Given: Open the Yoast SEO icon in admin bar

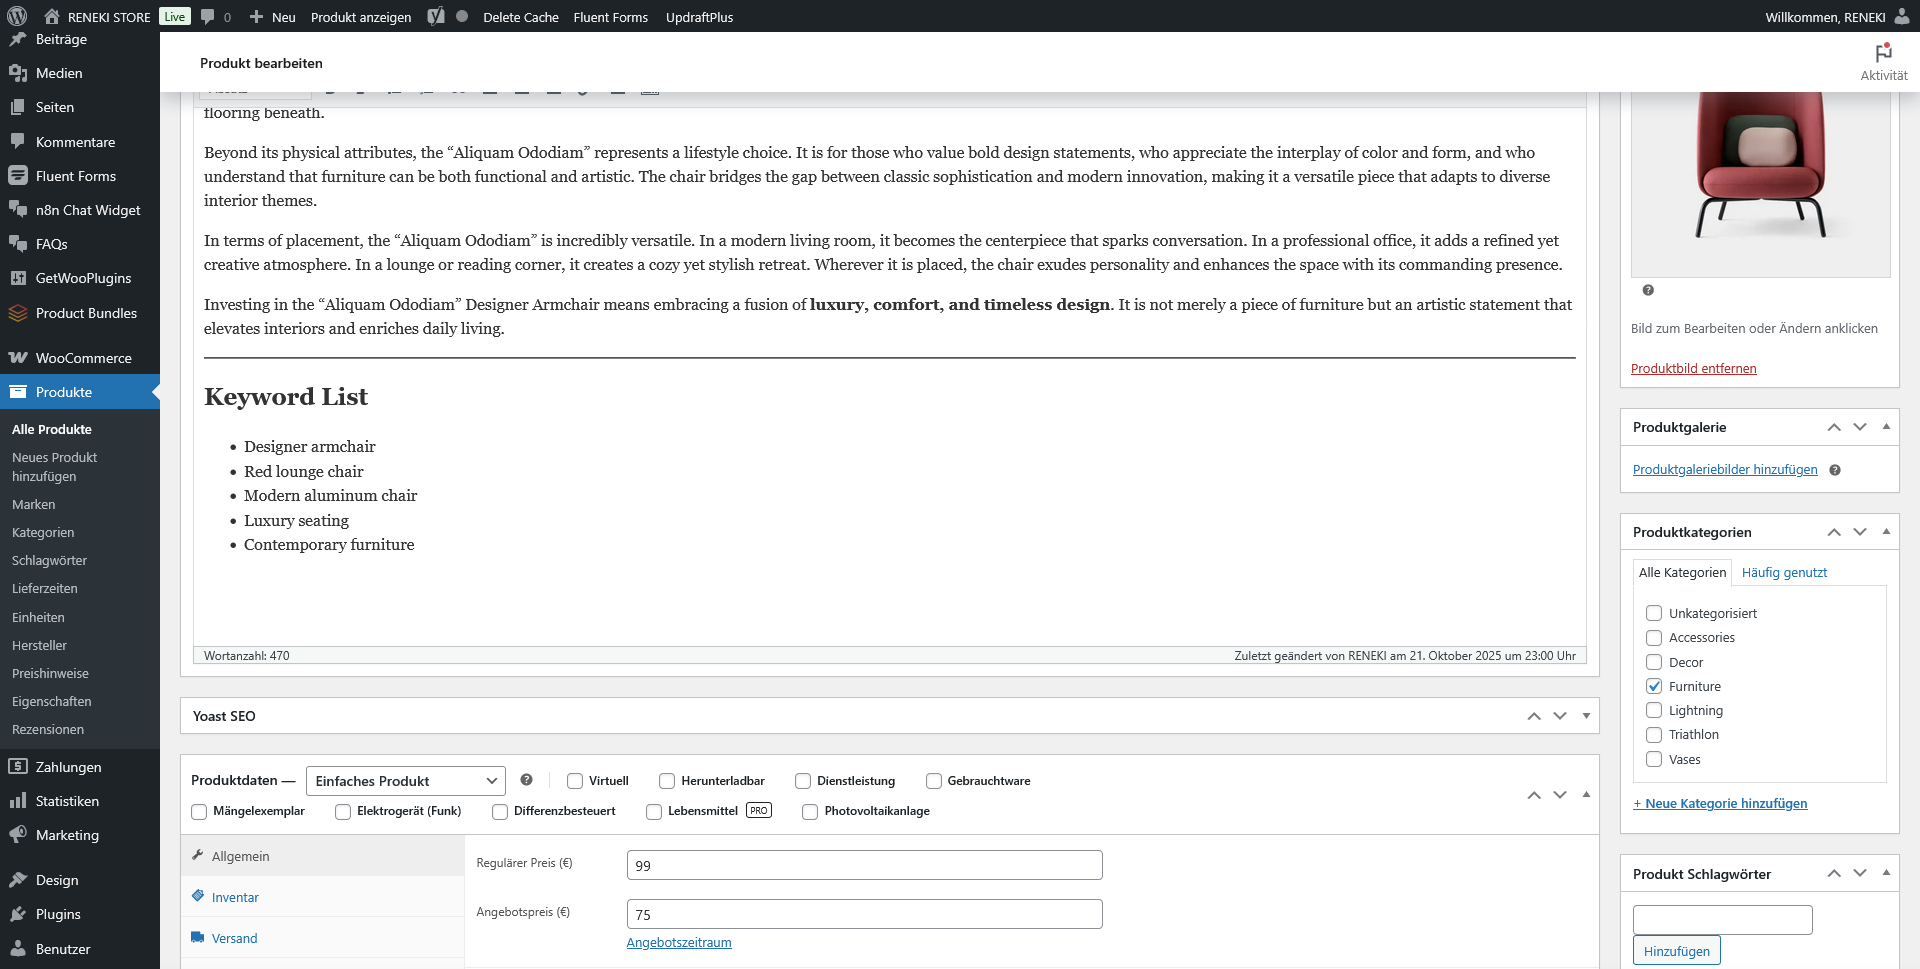Looking at the screenshot, I should (436, 16).
